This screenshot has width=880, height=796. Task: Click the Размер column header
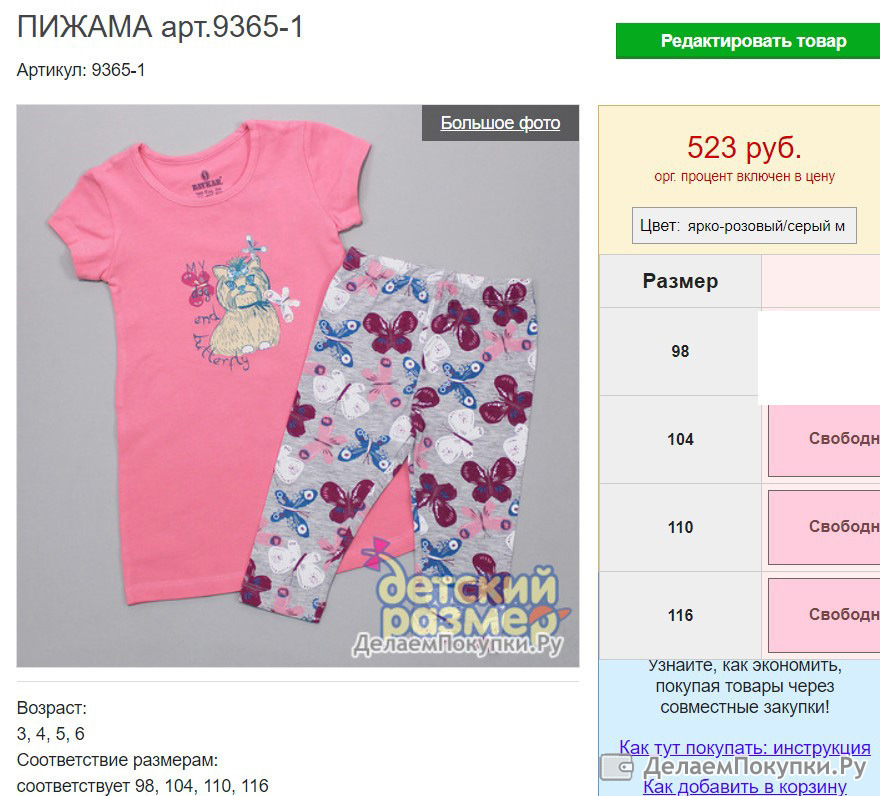pos(680,281)
